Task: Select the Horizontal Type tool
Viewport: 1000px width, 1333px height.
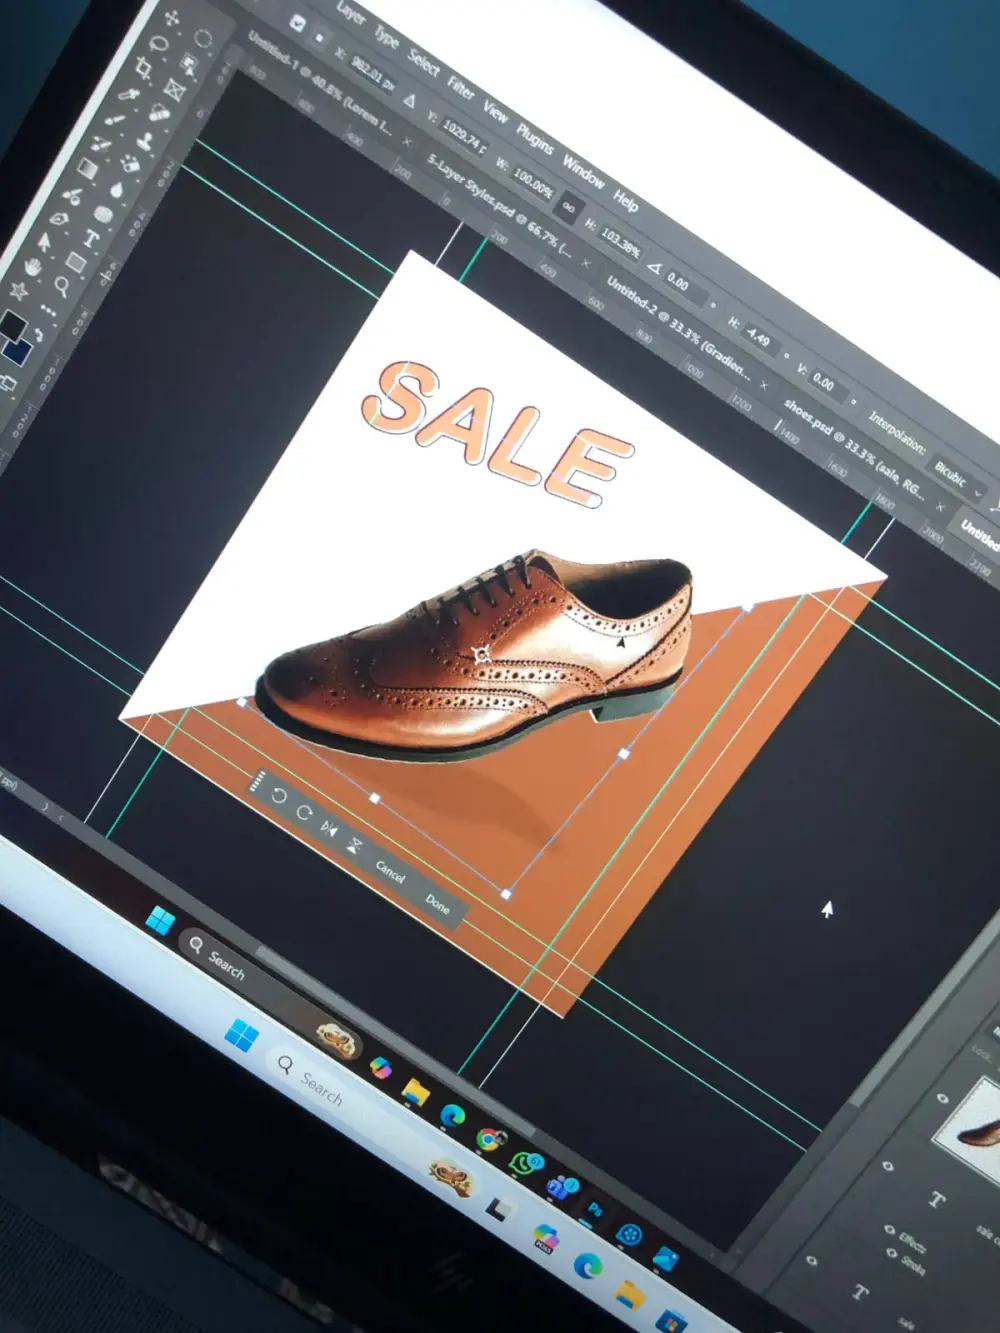Action: click(x=92, y=238)
